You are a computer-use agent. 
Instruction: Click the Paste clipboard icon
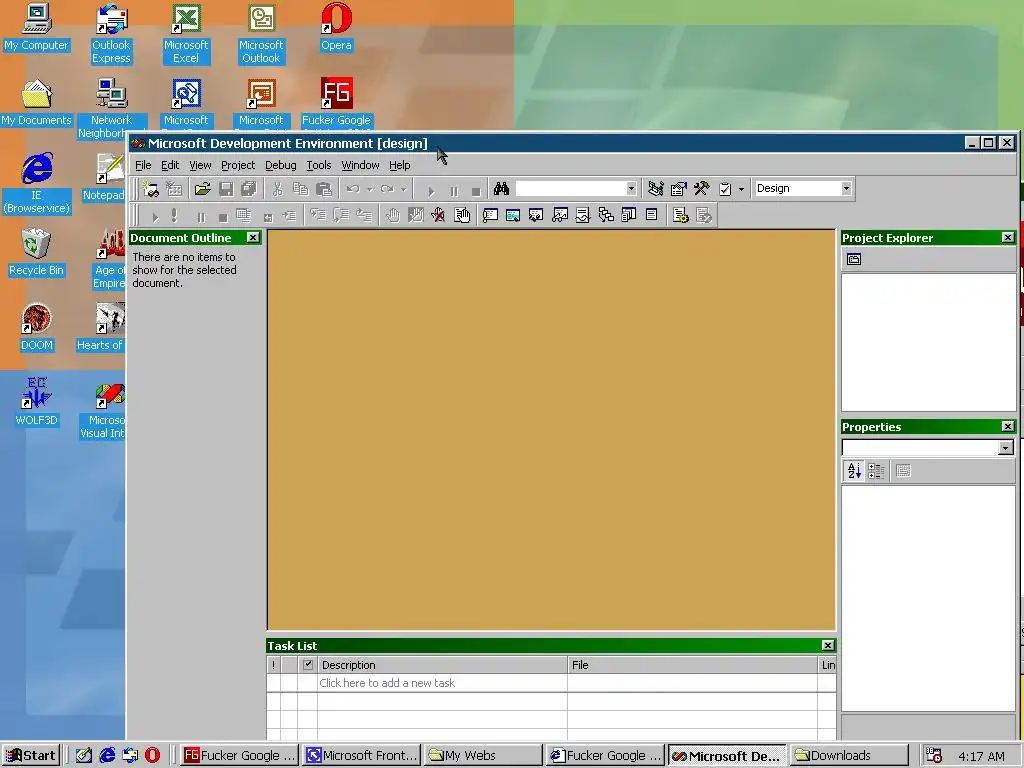coord(323,189)
